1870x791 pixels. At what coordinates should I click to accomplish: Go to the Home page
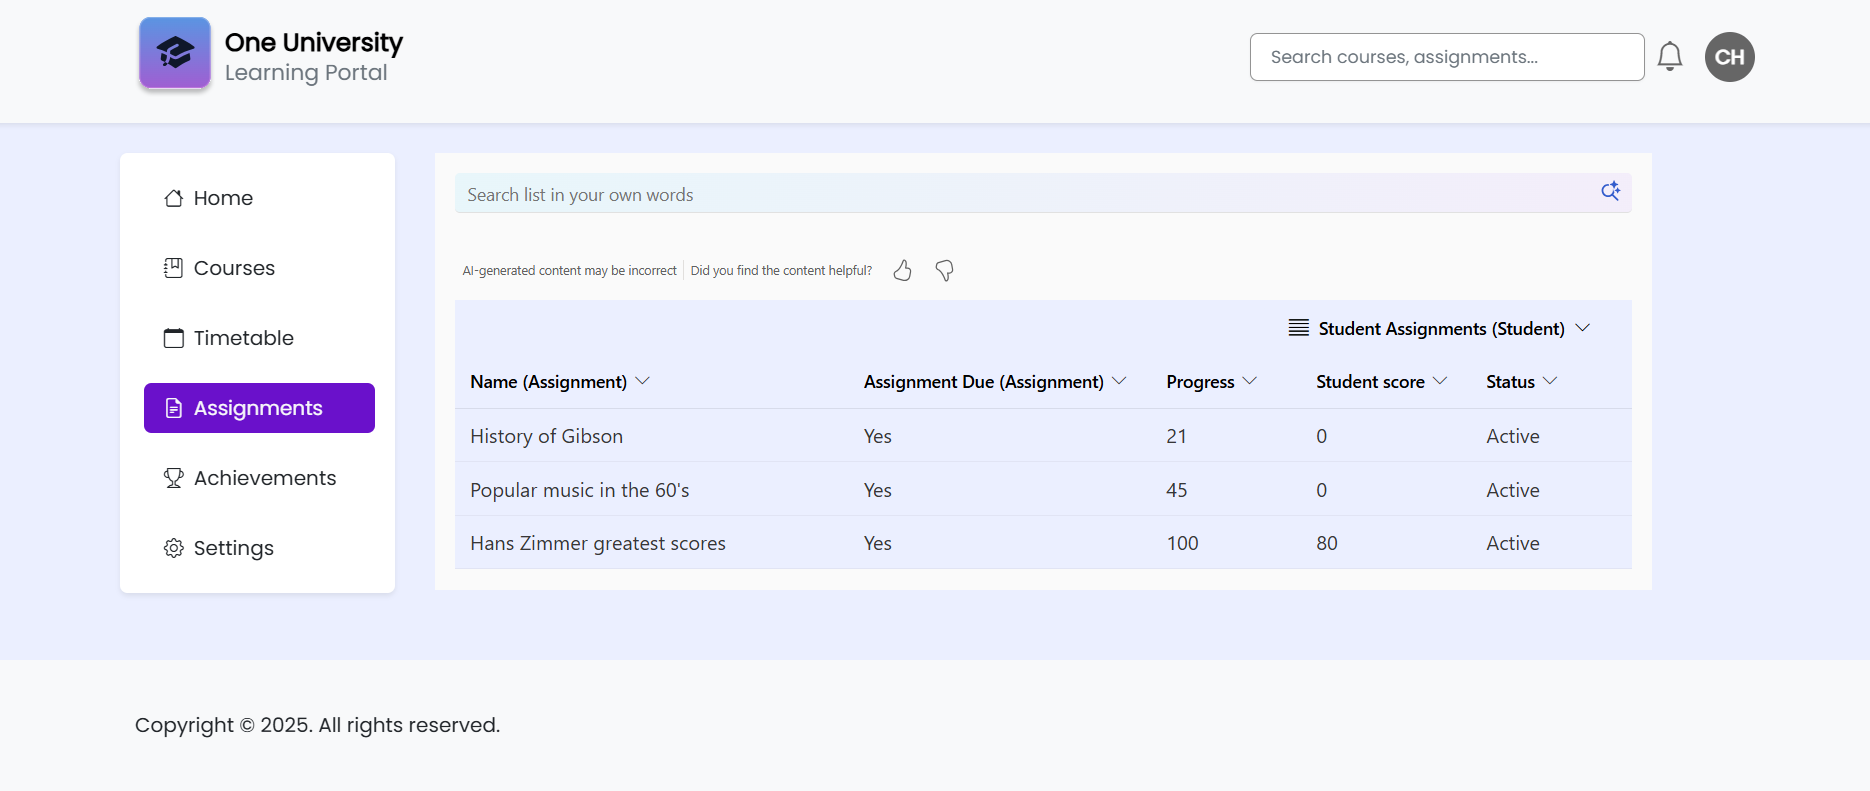[223, 198]
